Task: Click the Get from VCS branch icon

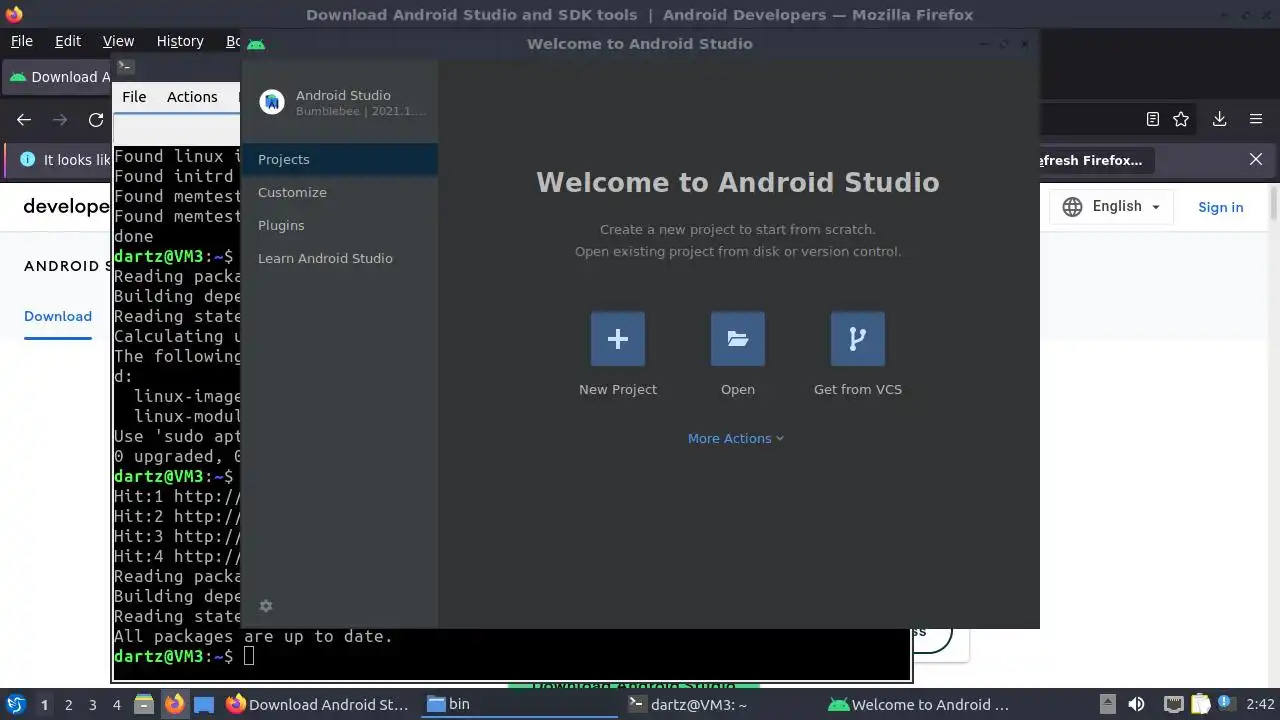Action: [x=858, y=339]
